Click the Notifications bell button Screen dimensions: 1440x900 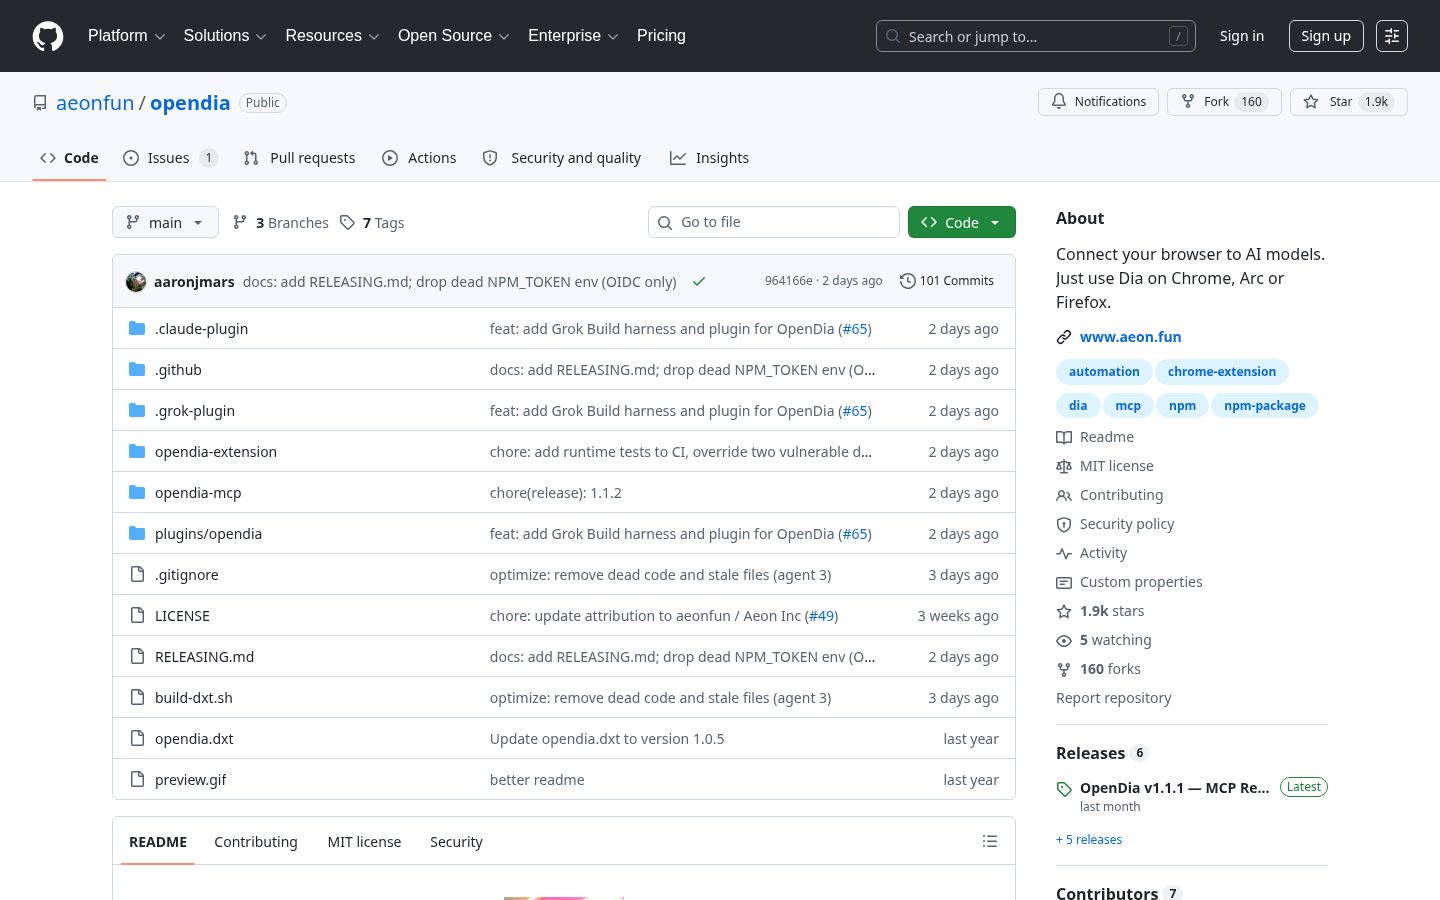point(1099,102)
